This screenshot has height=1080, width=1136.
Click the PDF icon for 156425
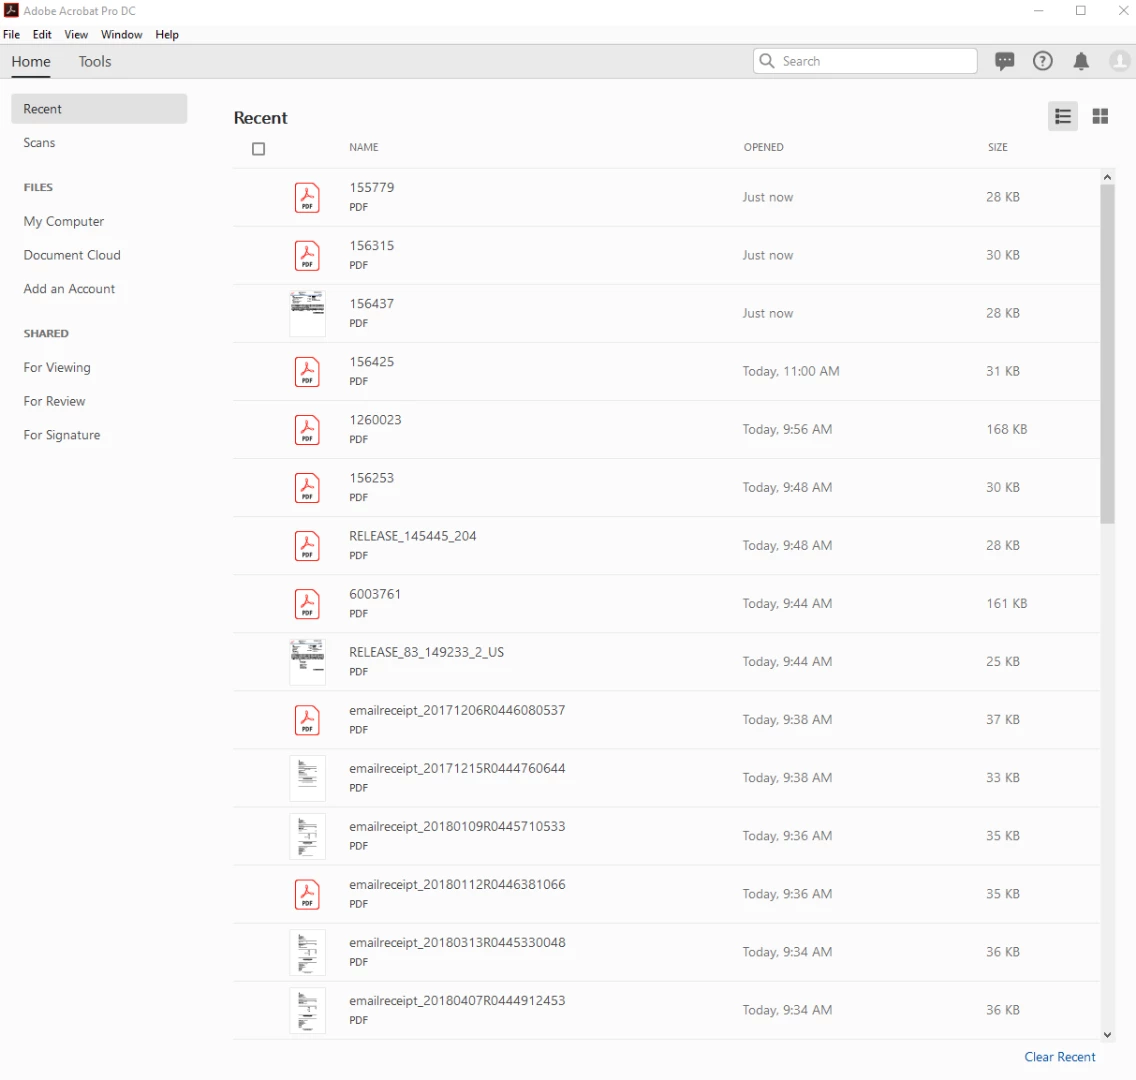(x=307, y=372)
